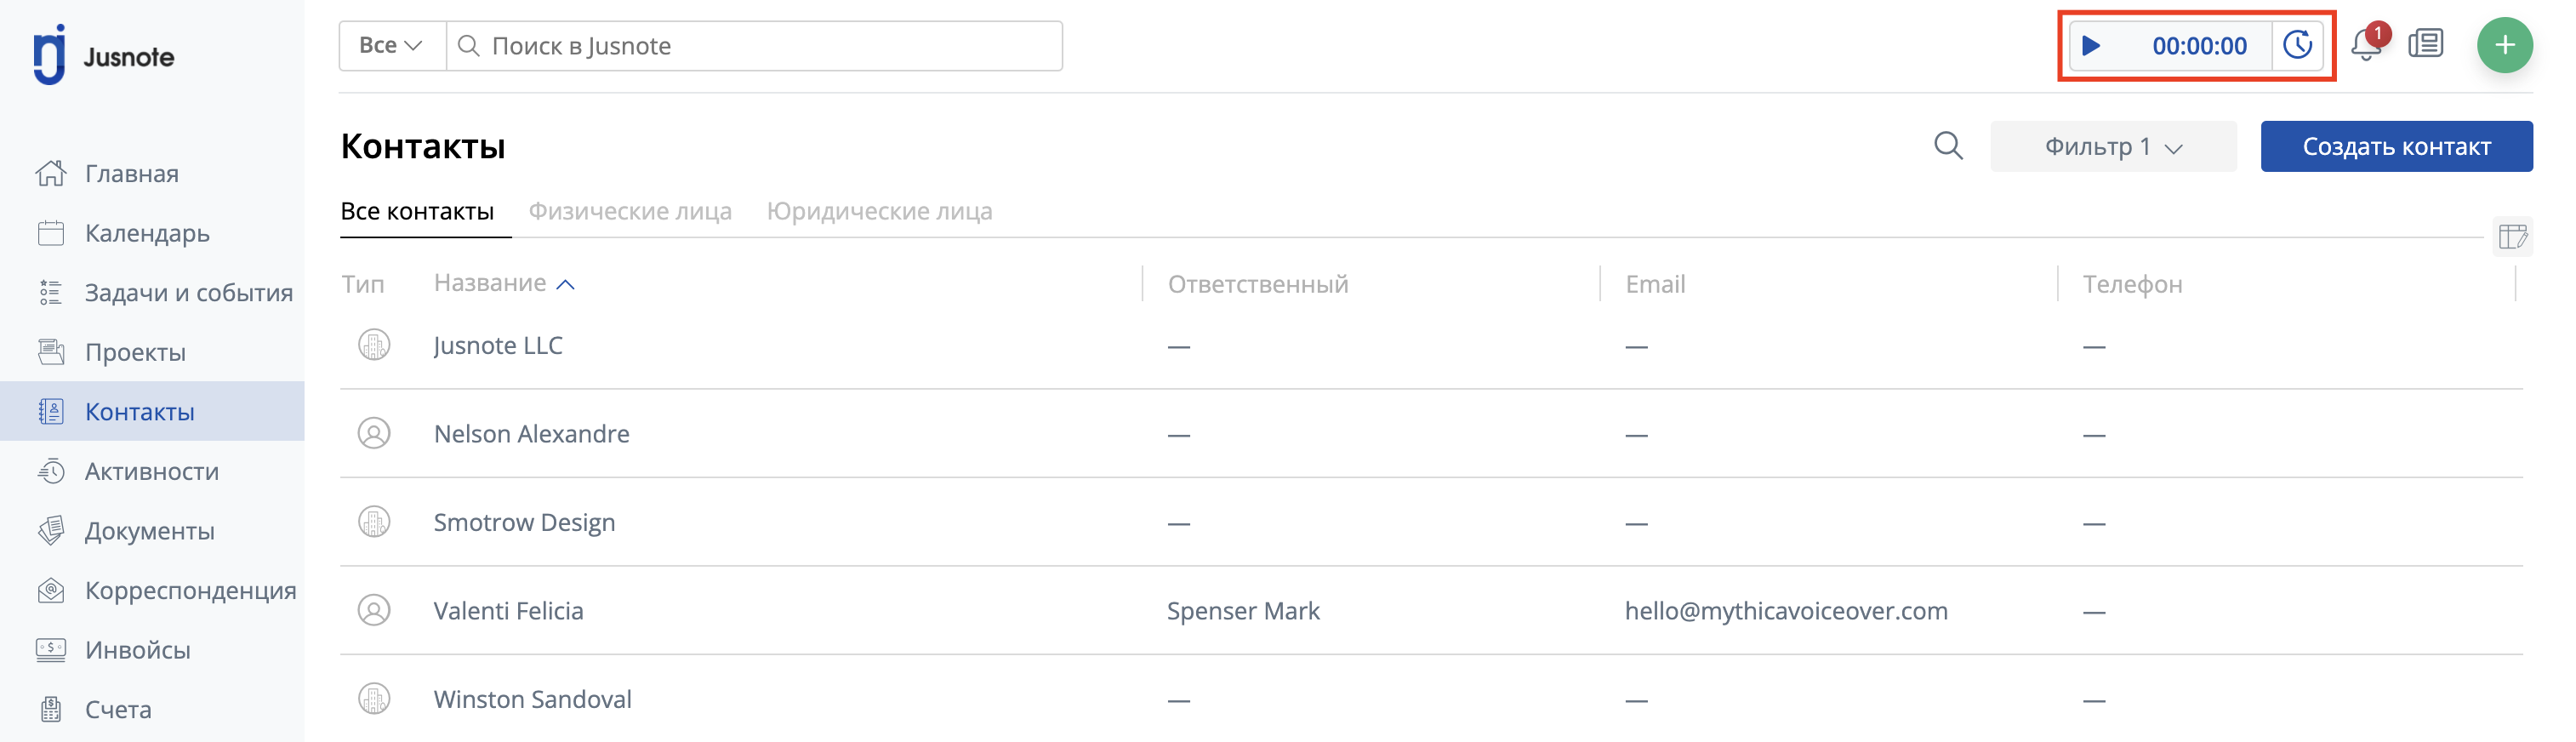
Task: Start the timer with the play button
Action: click(2091, 46)
